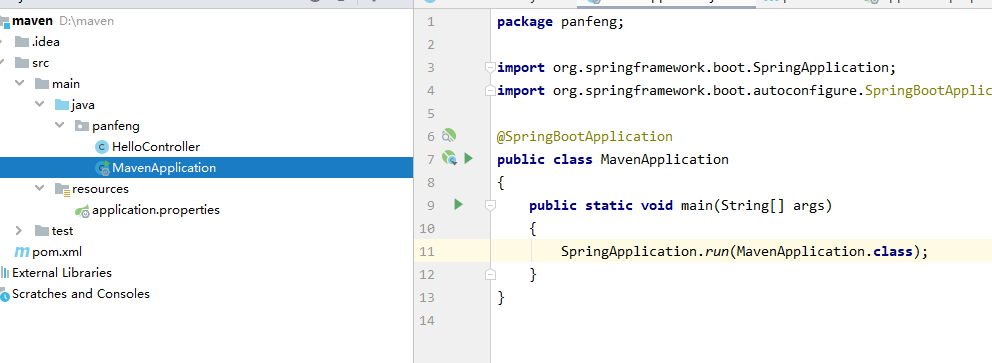
Task: Click the .idea folder icon
Action: (x=22, y=42)
